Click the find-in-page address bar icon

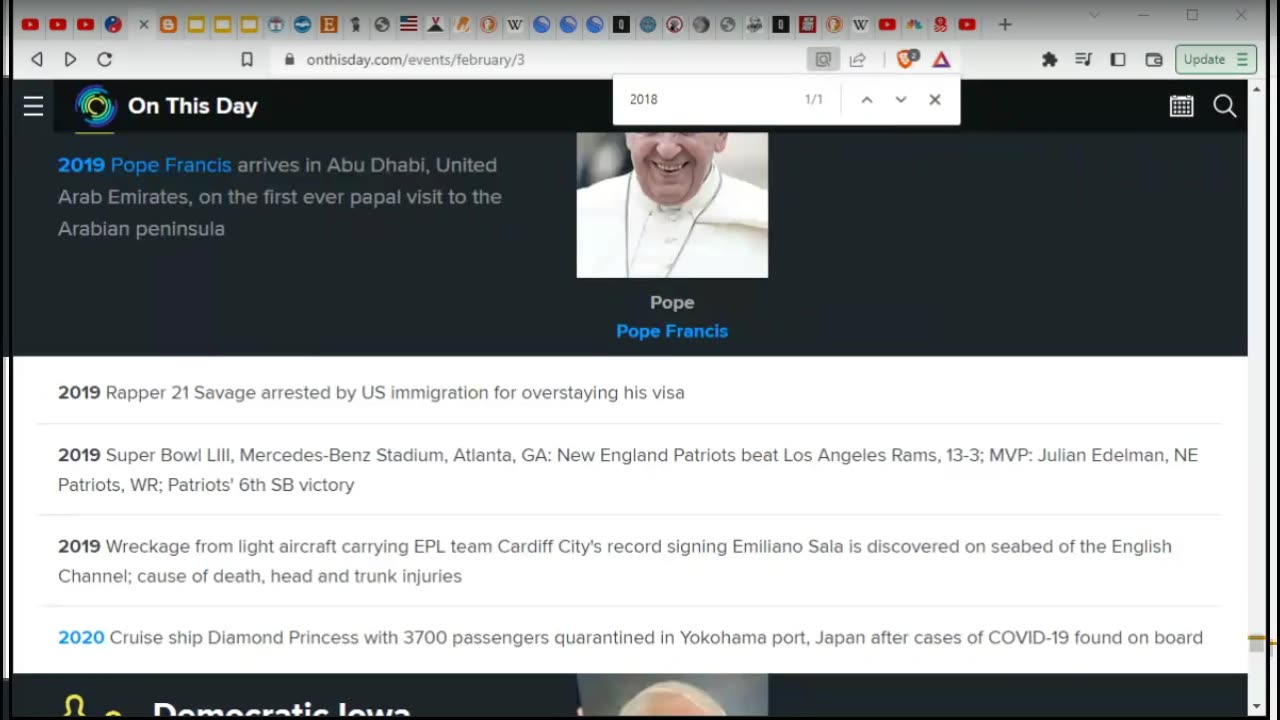pos(823,59)
